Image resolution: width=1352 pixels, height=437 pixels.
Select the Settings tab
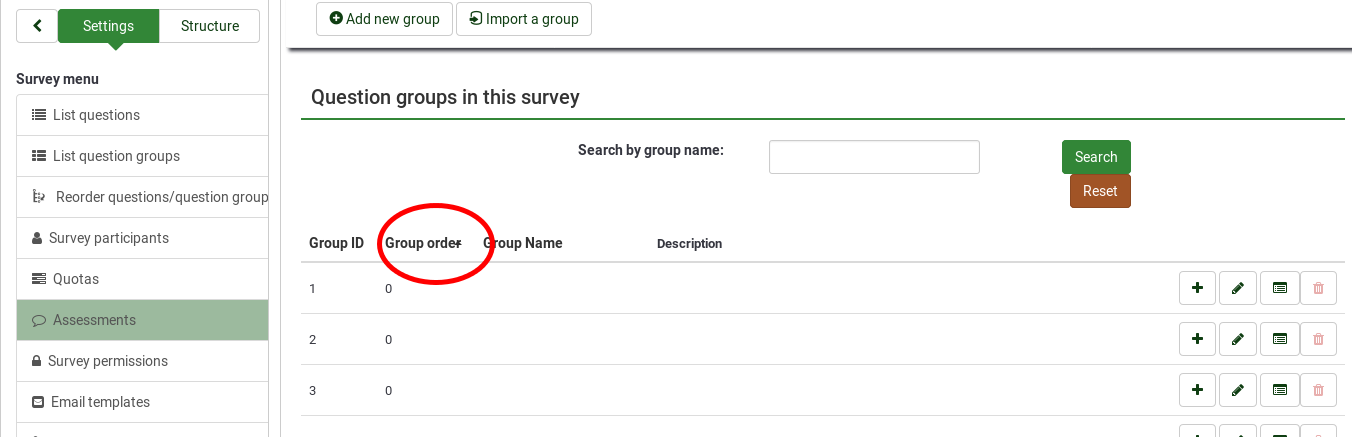[x=108, y=26]
